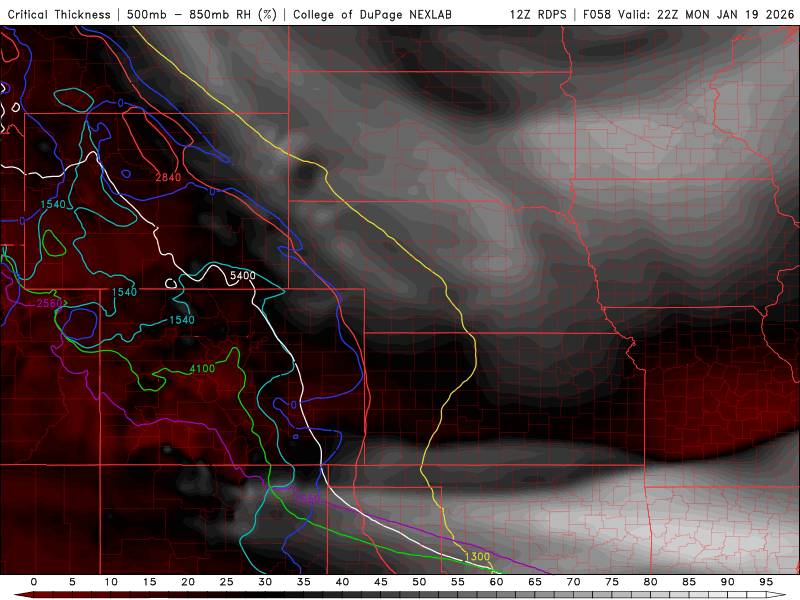The width and height of the screenshot is (800, 600).
Task: Click the 60 value on the color bar
Action: (x=496, y=582)
